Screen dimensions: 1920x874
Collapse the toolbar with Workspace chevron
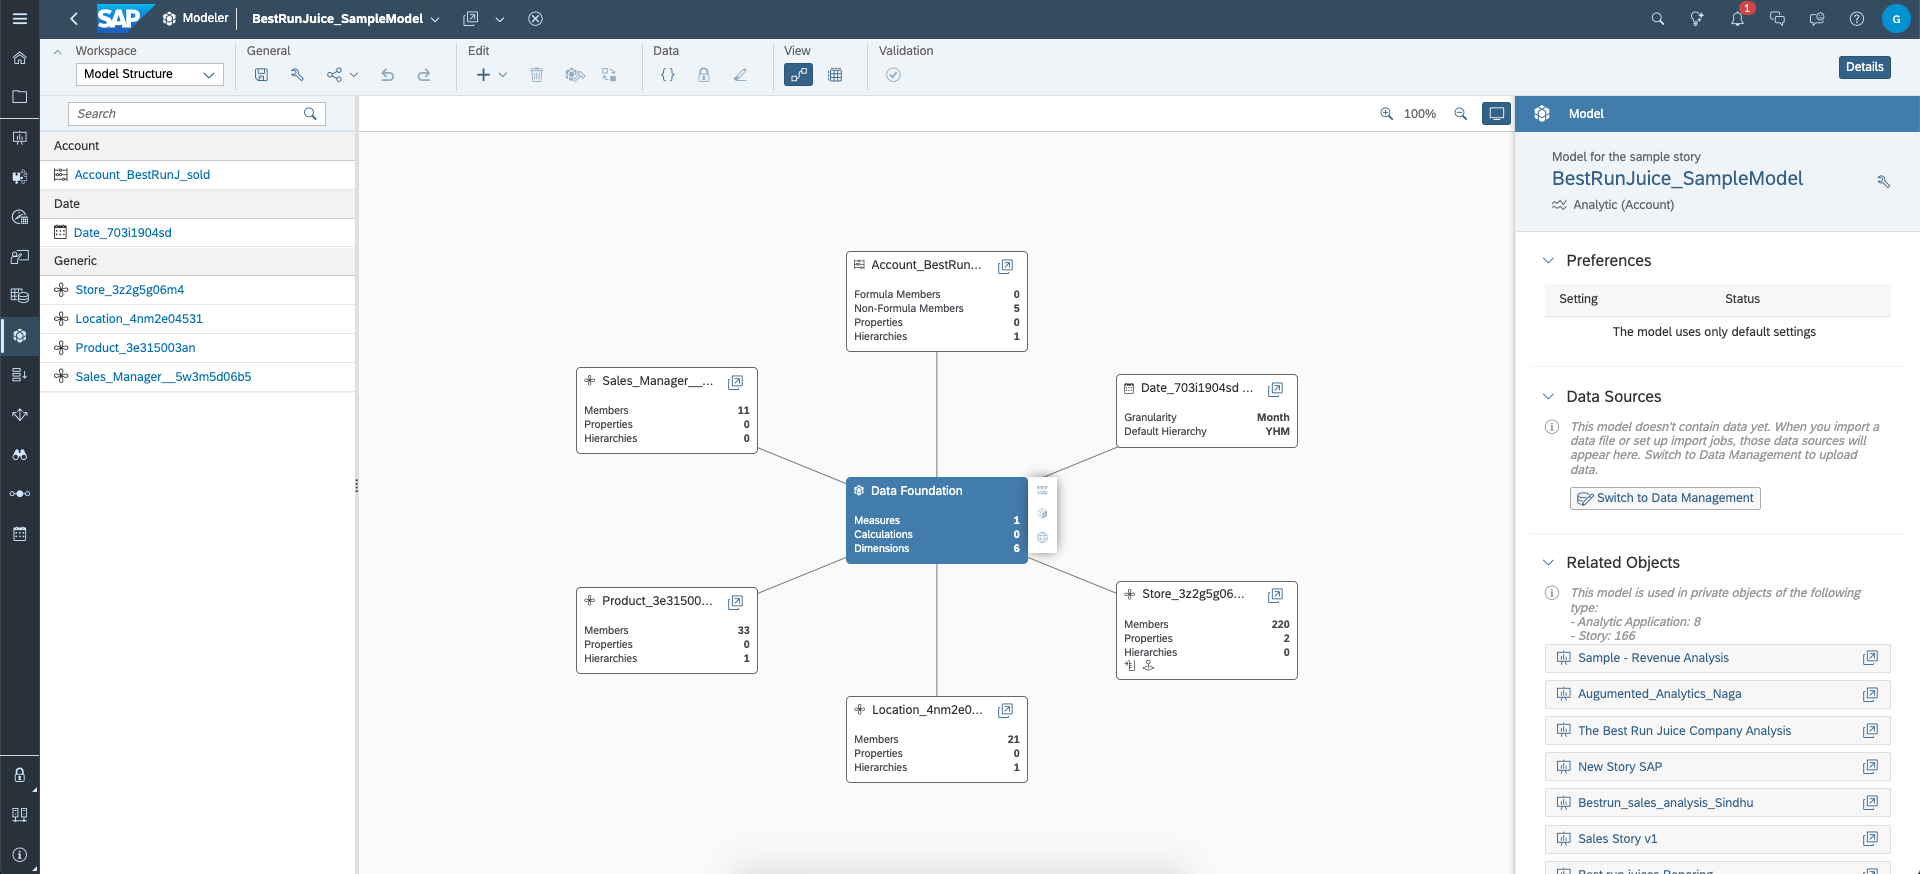pos(57,52)
